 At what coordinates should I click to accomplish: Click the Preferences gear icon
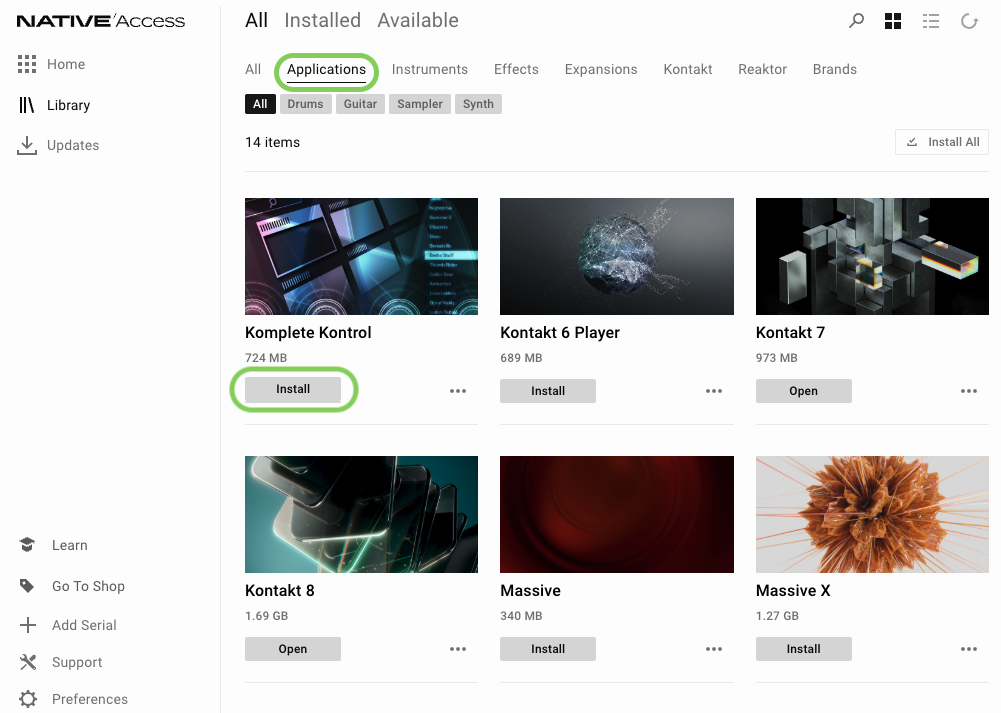point(27,699)
